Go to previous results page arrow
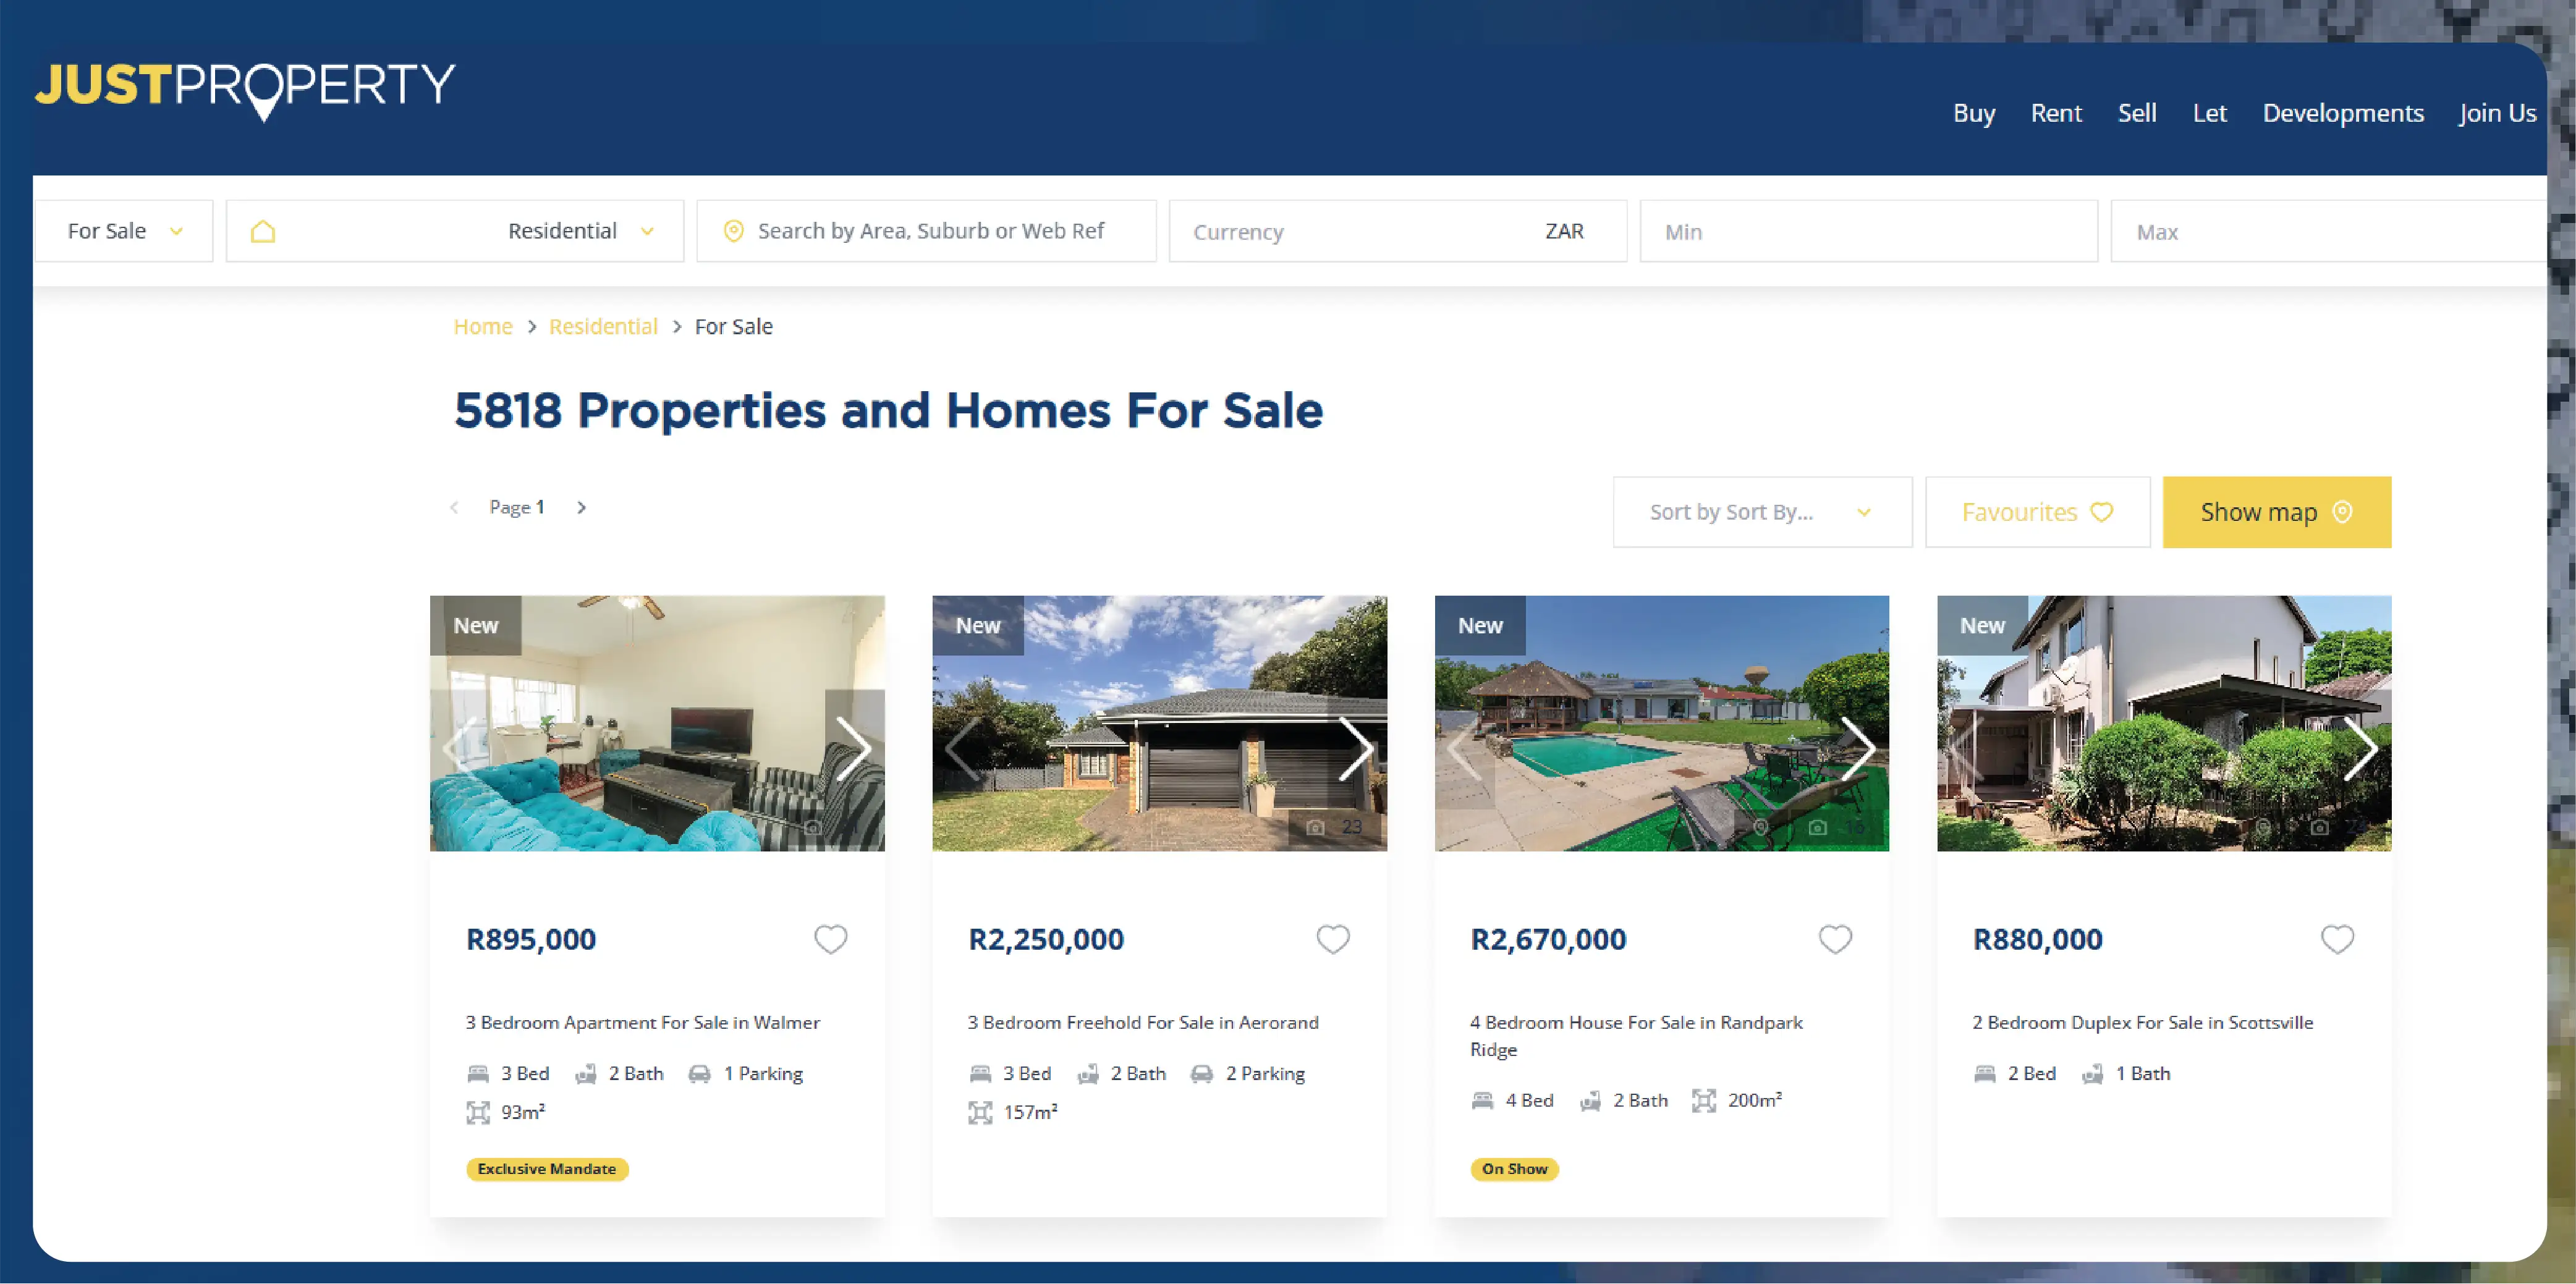 click(455, 508)
